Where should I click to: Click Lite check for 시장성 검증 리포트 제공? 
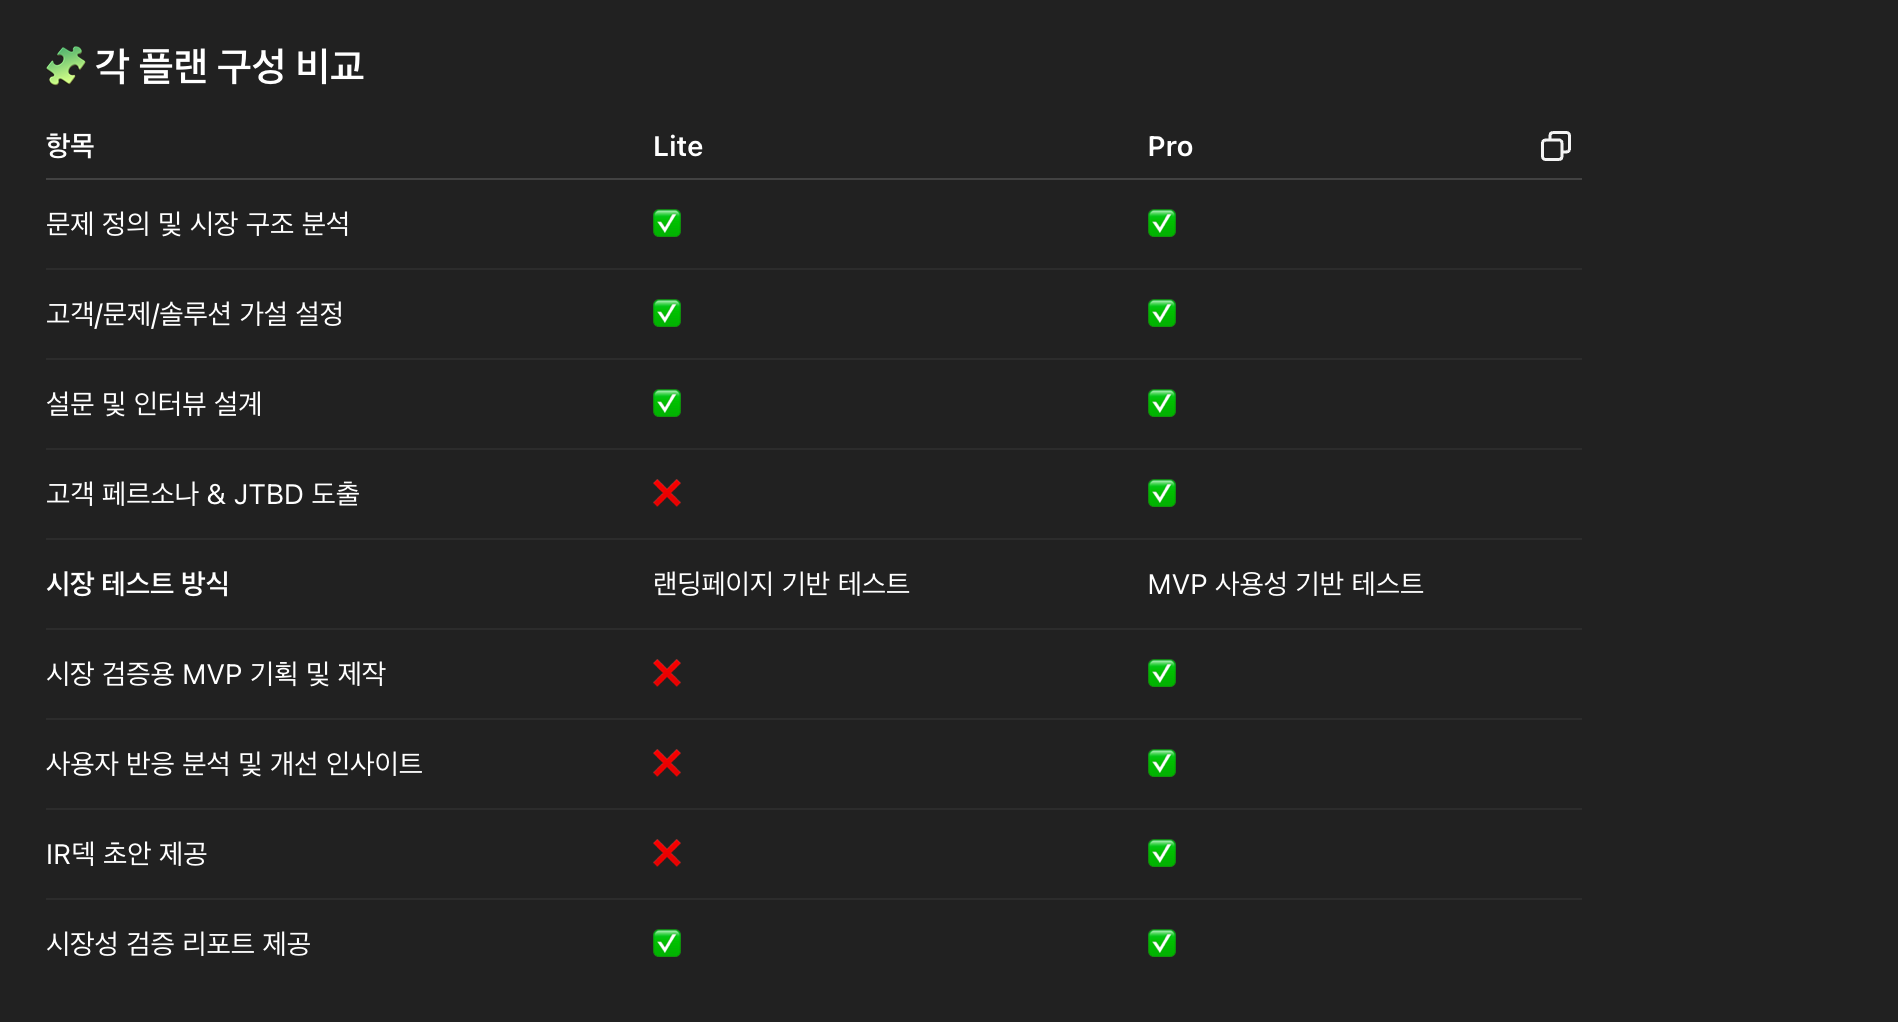click(x=667, y=943)
